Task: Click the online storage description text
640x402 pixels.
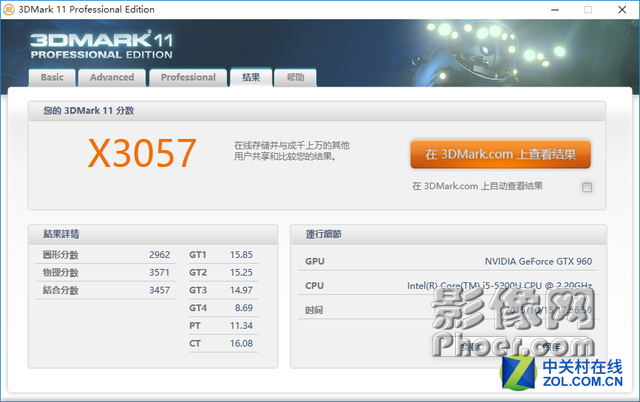Action: pos(291,151)
